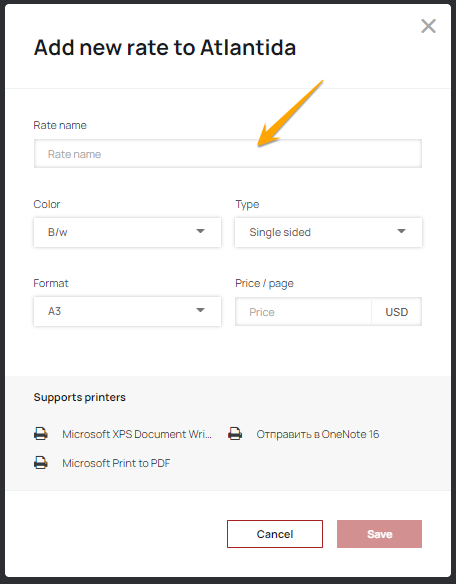This screenshot has height=584, width=456.
Task: Focus the Rate name text field
Action: point(228,154)
